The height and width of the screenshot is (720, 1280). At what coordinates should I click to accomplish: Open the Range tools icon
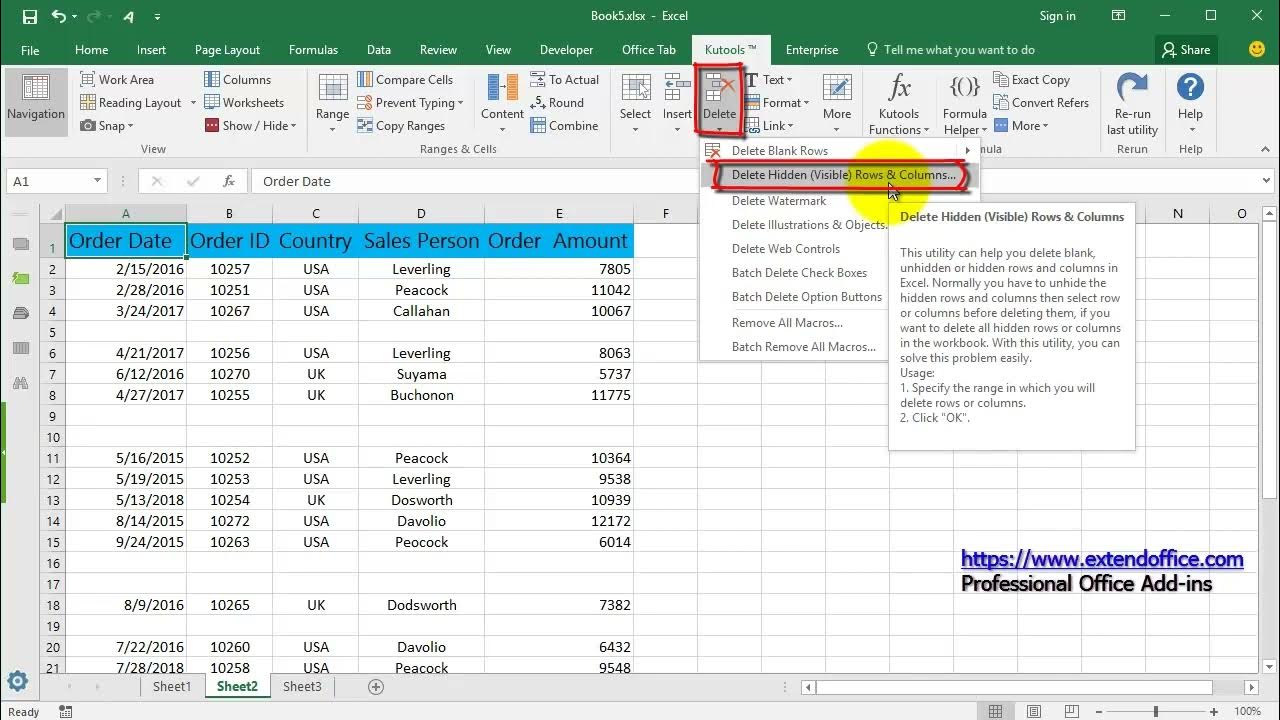[x=332, y=99]
